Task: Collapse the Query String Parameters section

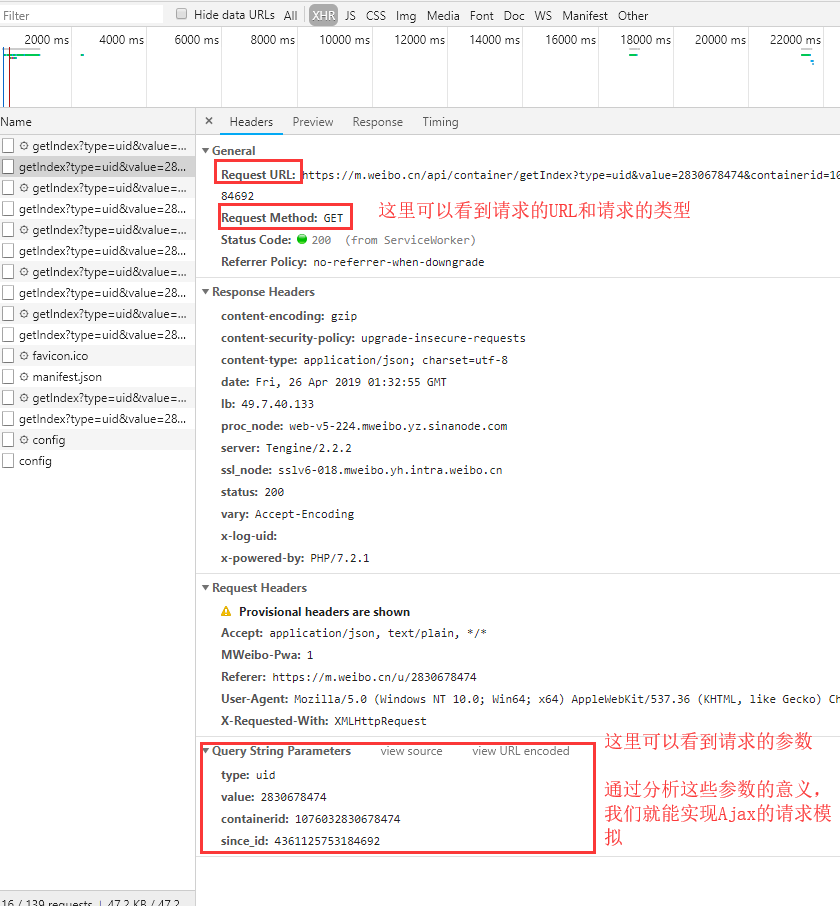Action: 206,751
